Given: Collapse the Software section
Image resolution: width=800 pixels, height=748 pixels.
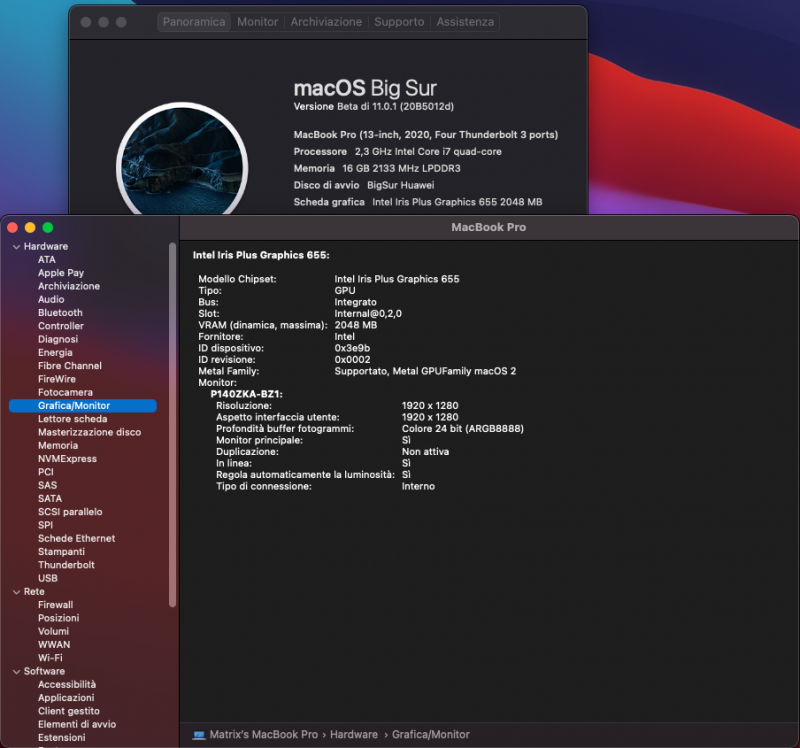Looking at the screenshot, I should (x=16, y=671).
